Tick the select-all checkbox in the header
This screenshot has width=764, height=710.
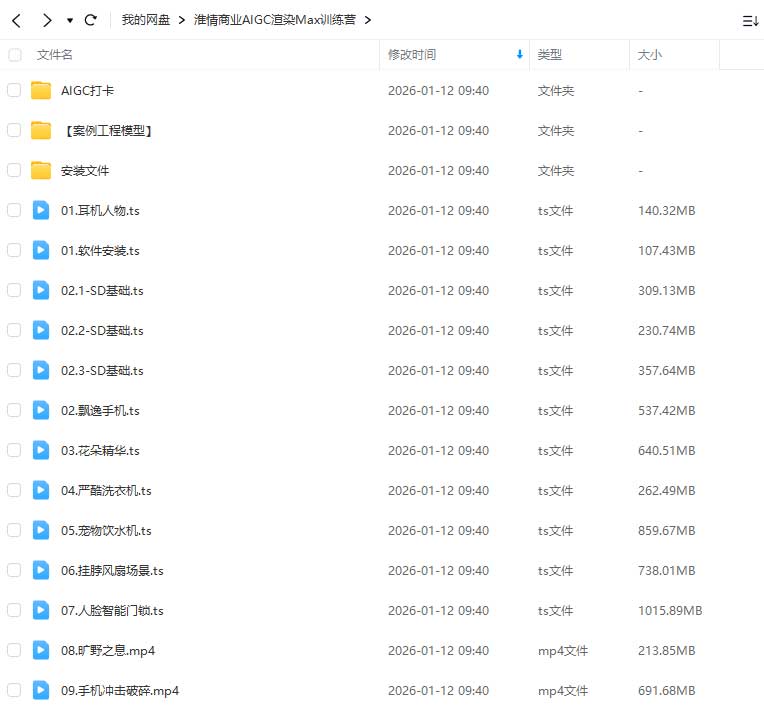(x=15, y=55)
